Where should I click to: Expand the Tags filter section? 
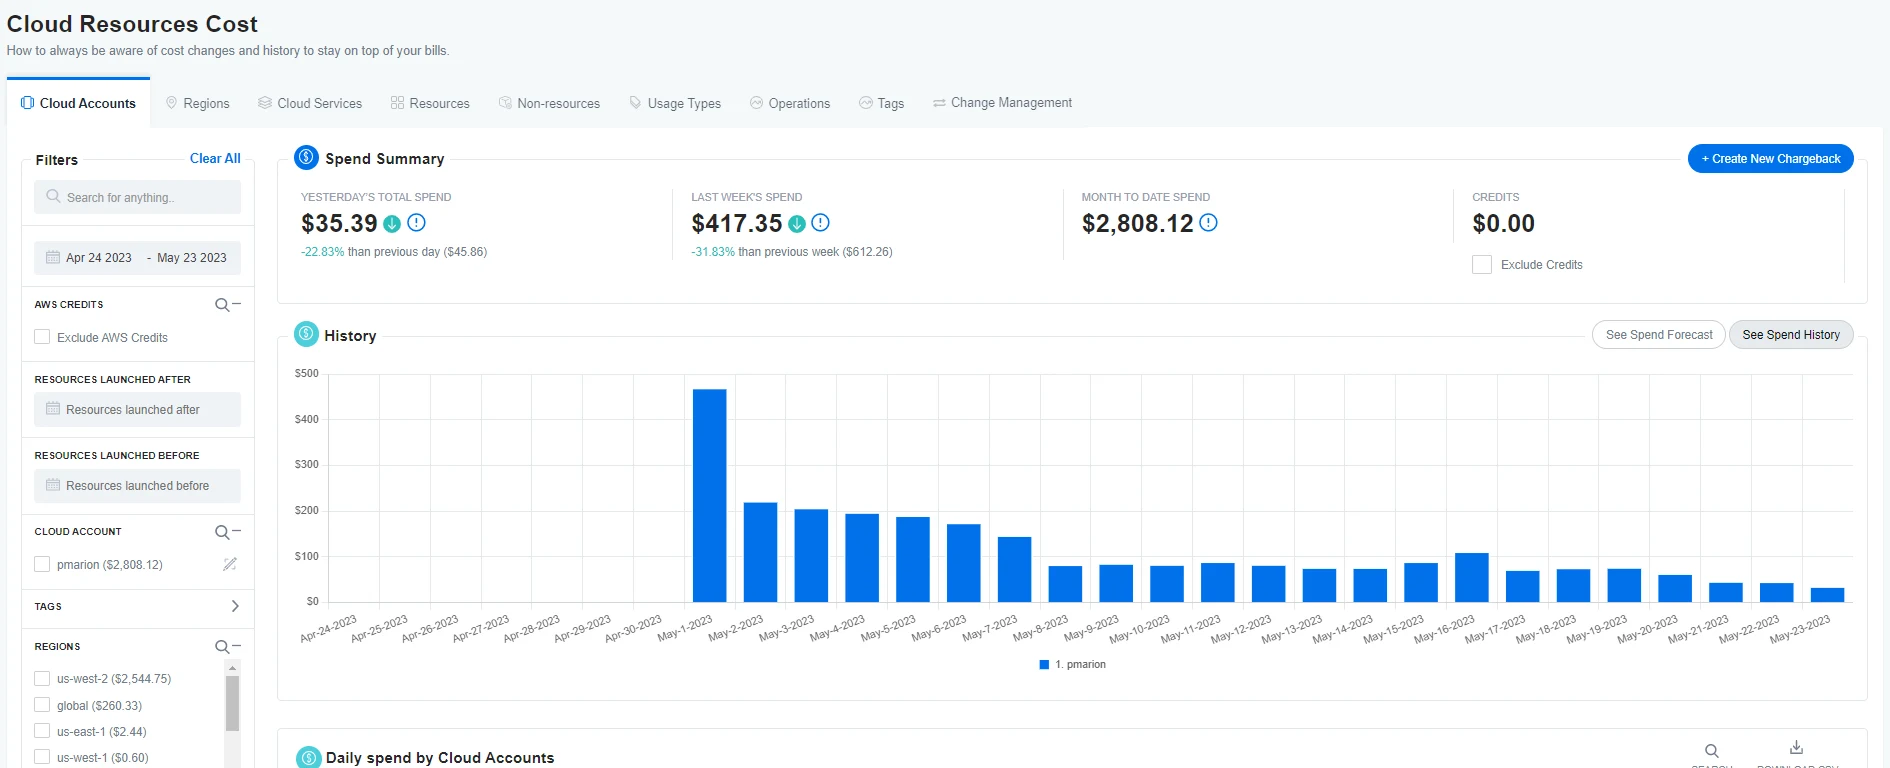click(x=235, y=606)
